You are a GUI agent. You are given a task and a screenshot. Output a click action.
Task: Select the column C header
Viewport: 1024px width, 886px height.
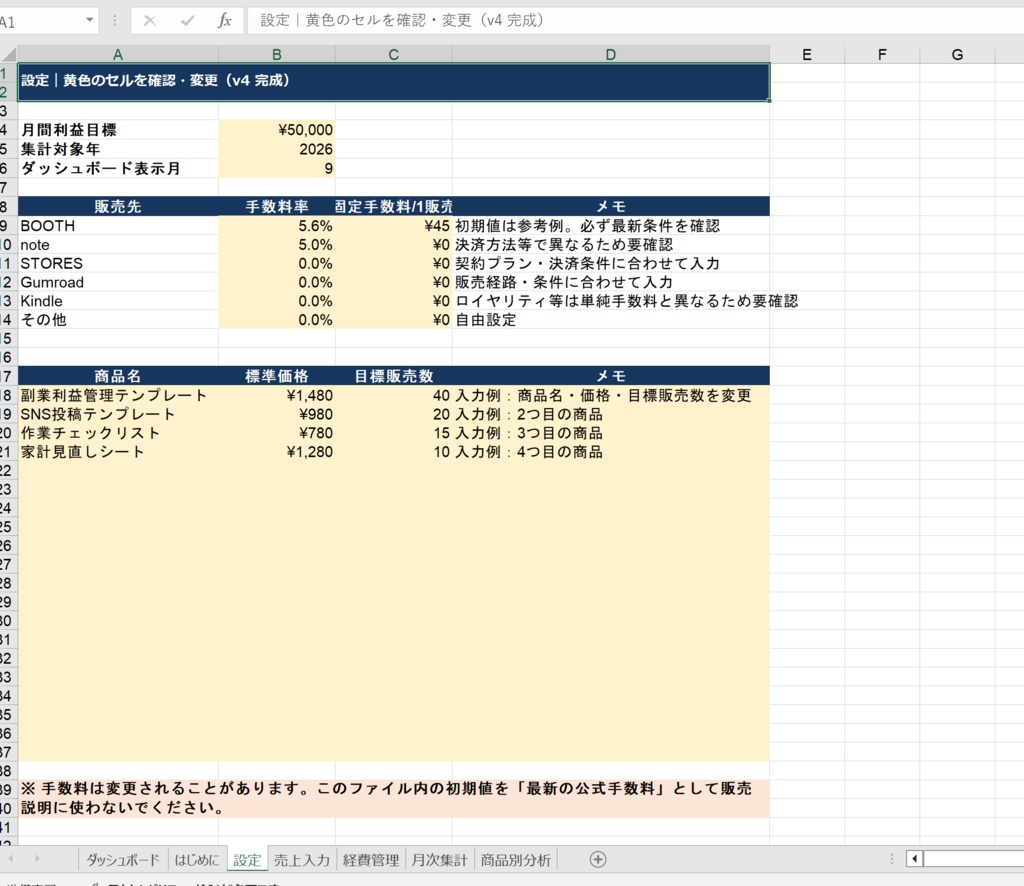pos(394,55)
